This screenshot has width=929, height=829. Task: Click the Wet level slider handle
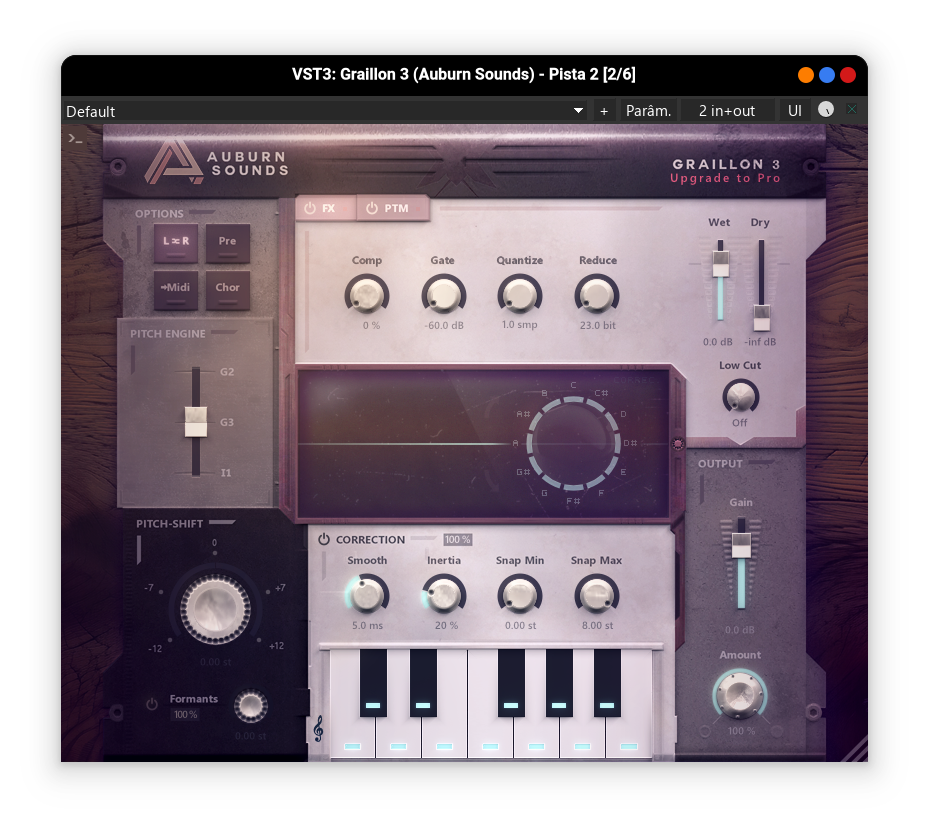point(720,263)
